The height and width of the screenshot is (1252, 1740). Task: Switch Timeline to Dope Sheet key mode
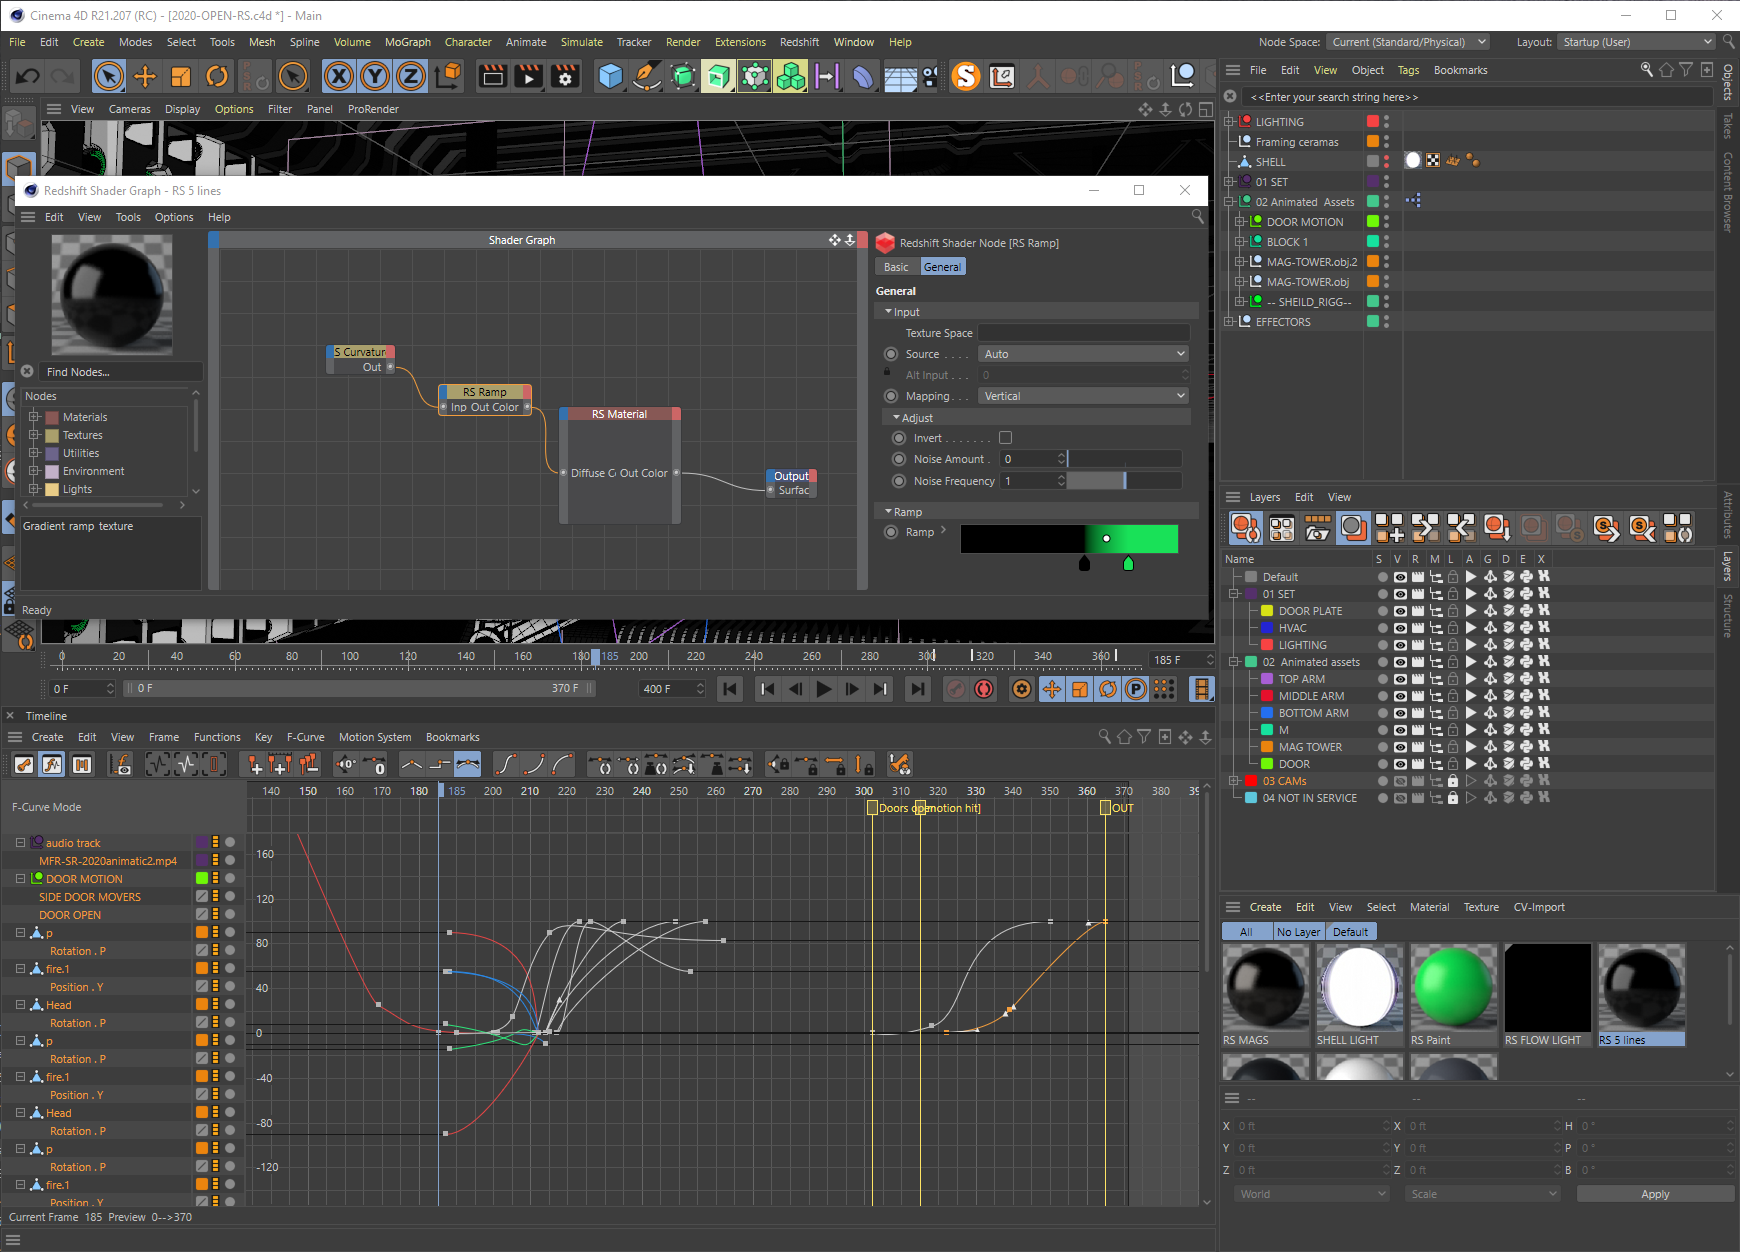coord(24,765)
